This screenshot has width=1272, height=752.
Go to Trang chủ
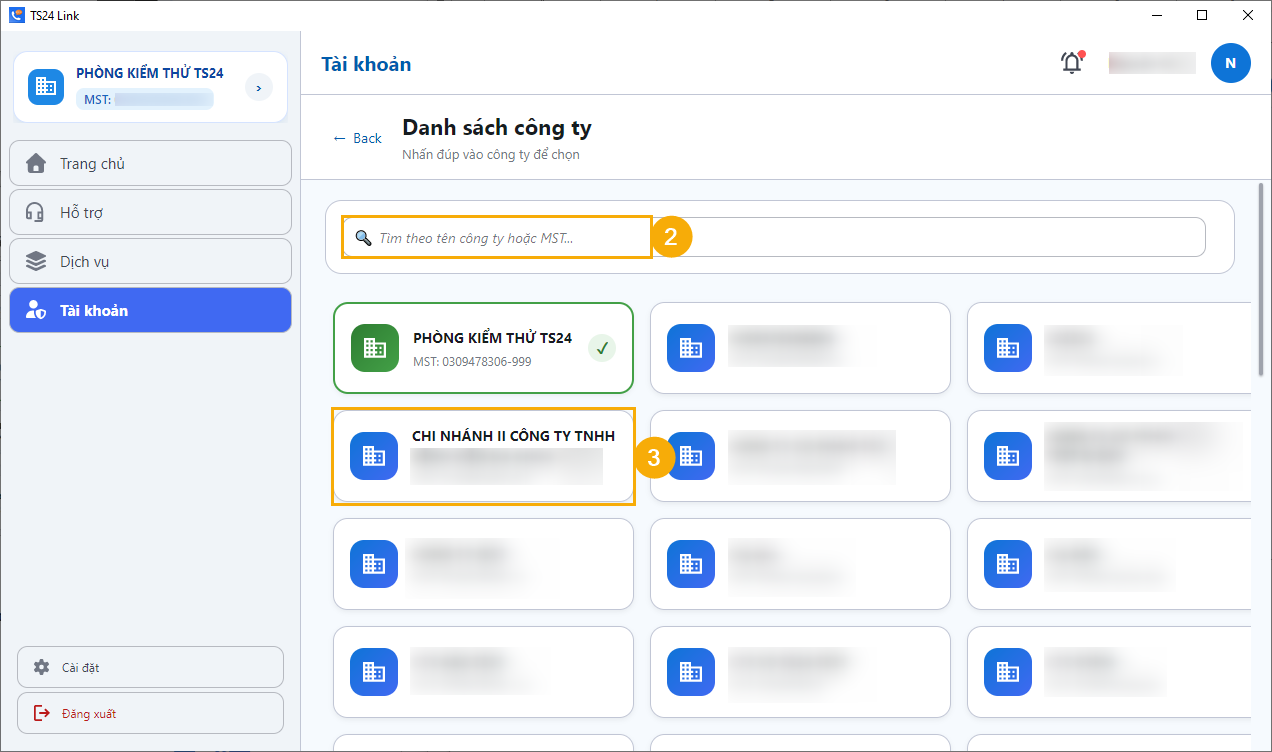point(150,163)
